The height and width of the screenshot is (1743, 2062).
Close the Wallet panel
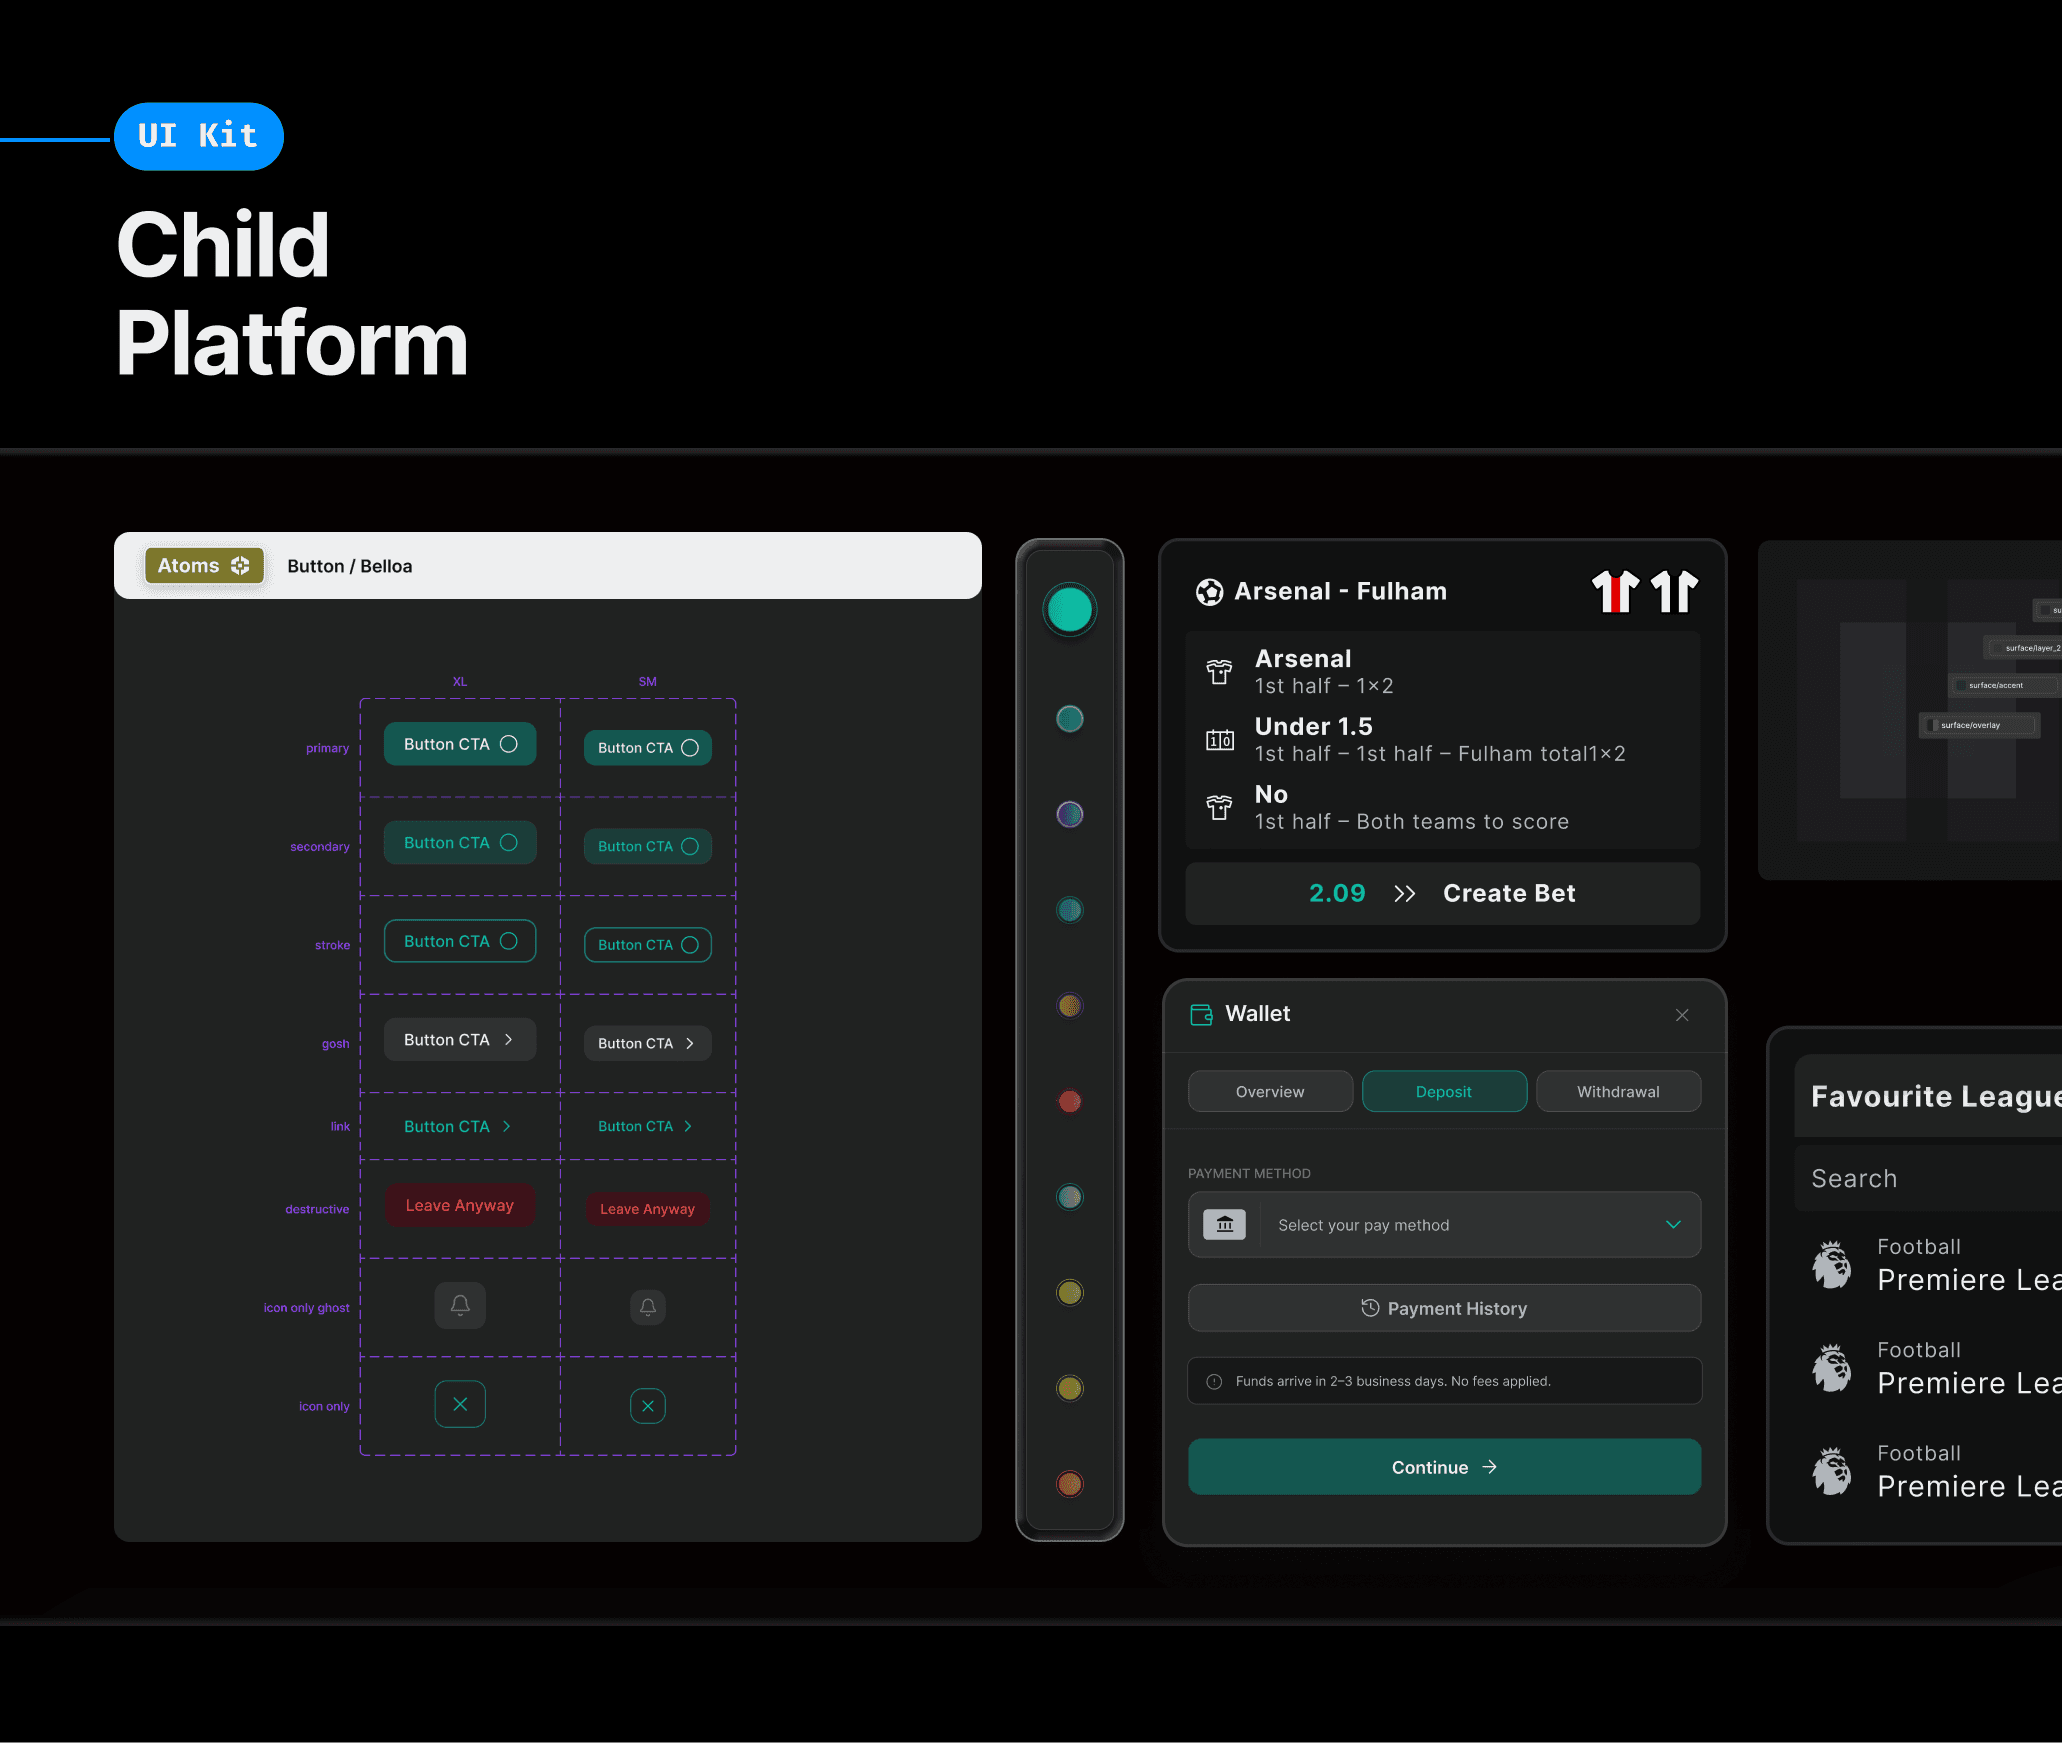(x=1682, y=1015)
